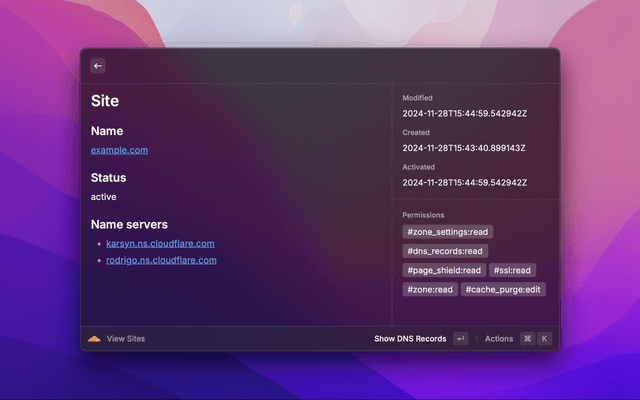Click the back arrow button
640x400 pixels.
[x=98, y=66]
